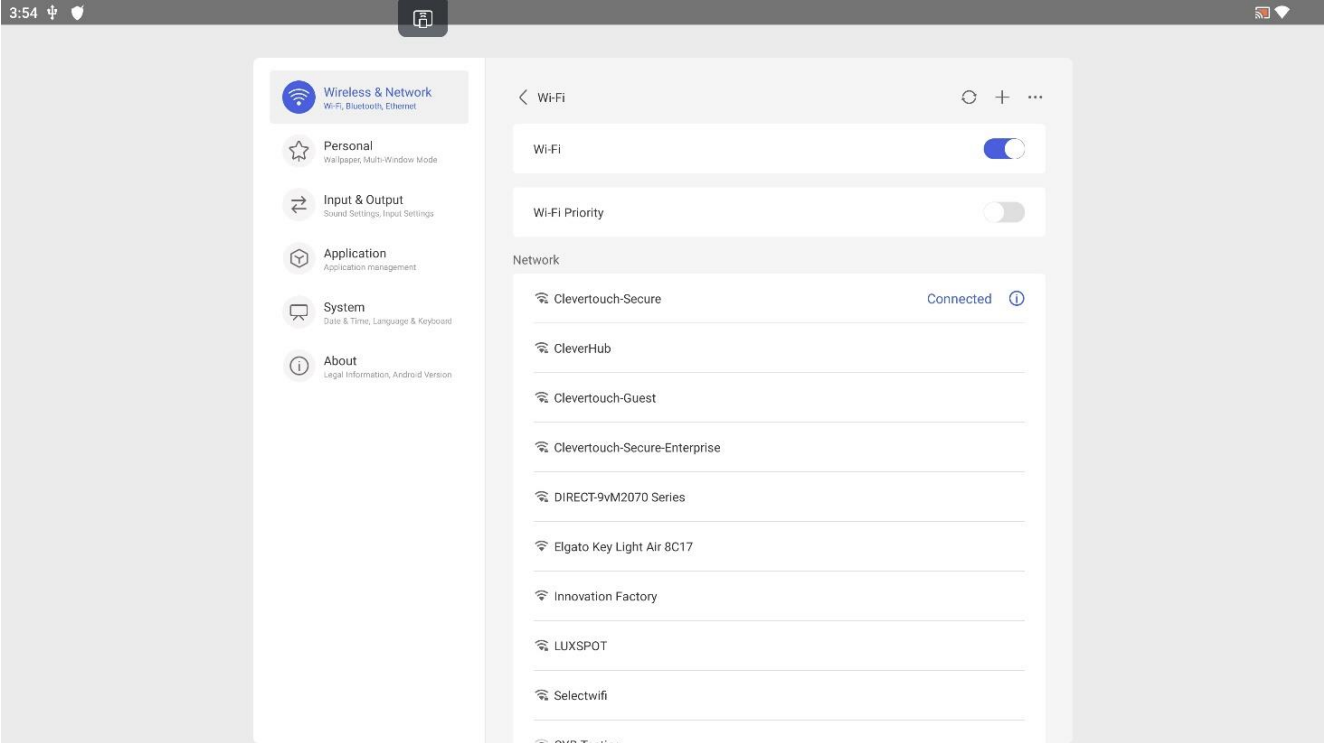Click the Wi-Fi signal icon beside CleverHub
1324x743 pixels.
[542, 349]
